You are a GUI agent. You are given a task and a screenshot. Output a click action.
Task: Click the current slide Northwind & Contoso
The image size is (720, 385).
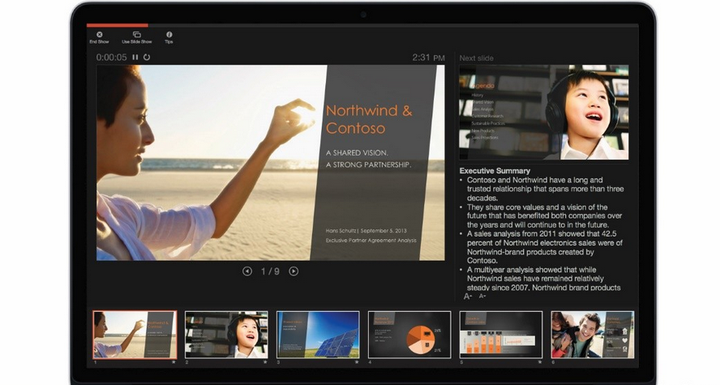tap(270, 163)
